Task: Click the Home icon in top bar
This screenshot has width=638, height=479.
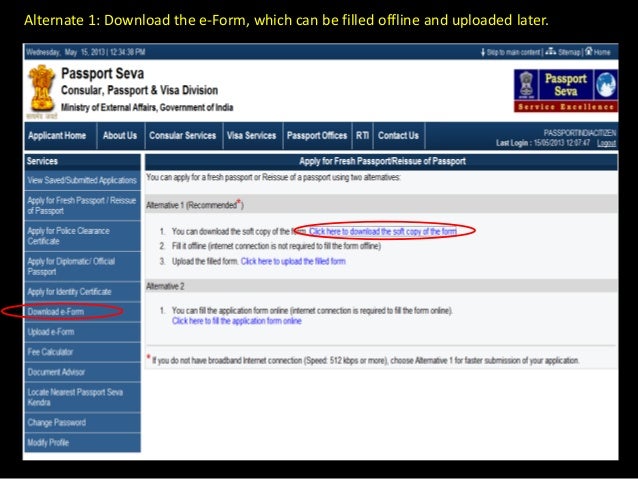Action: click(x=588, y=52)
